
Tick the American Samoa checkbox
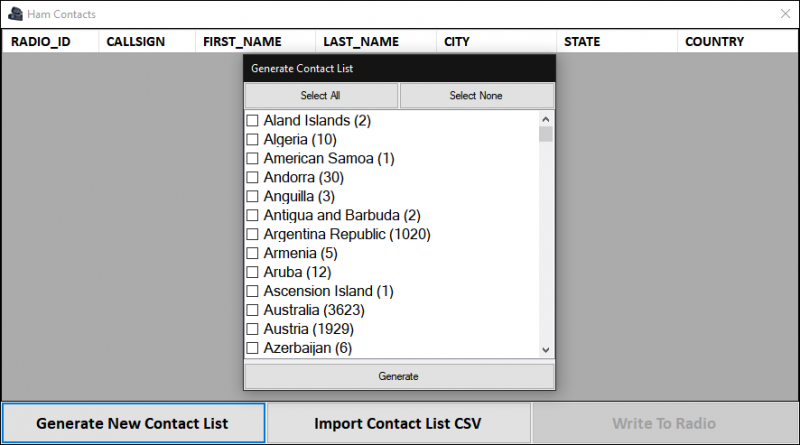coord(253,159)
